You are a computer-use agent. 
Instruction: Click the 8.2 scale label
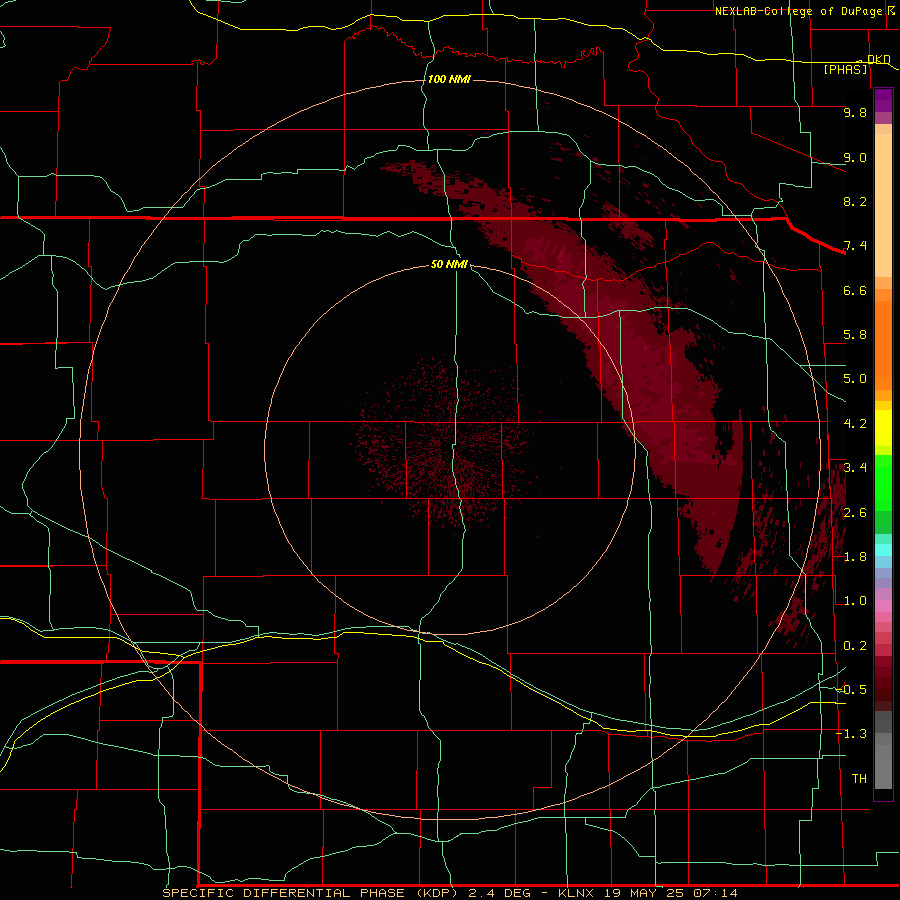click(x=855, y=201)
